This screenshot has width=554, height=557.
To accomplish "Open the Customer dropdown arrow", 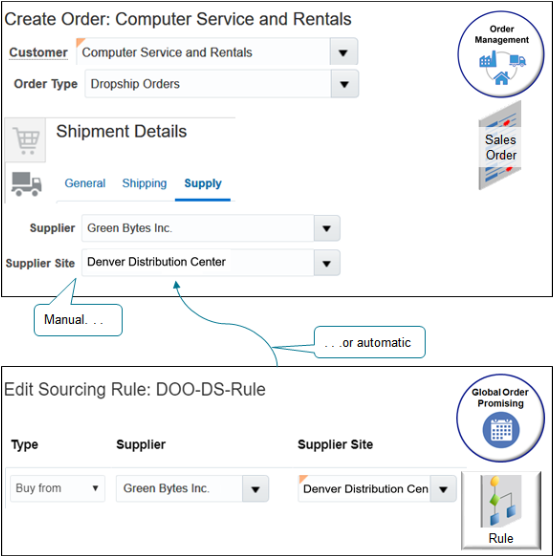I will point(343,53).
